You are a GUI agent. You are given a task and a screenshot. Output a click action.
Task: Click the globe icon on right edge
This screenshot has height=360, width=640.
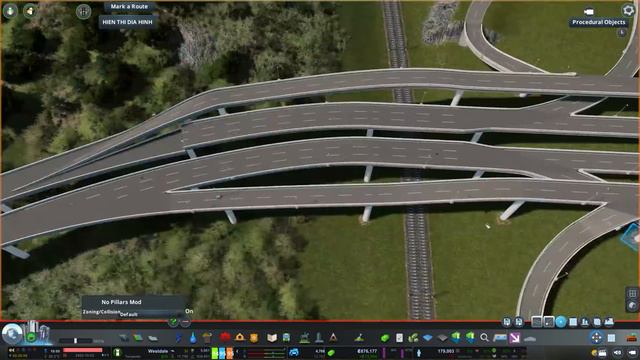(632, 306)
